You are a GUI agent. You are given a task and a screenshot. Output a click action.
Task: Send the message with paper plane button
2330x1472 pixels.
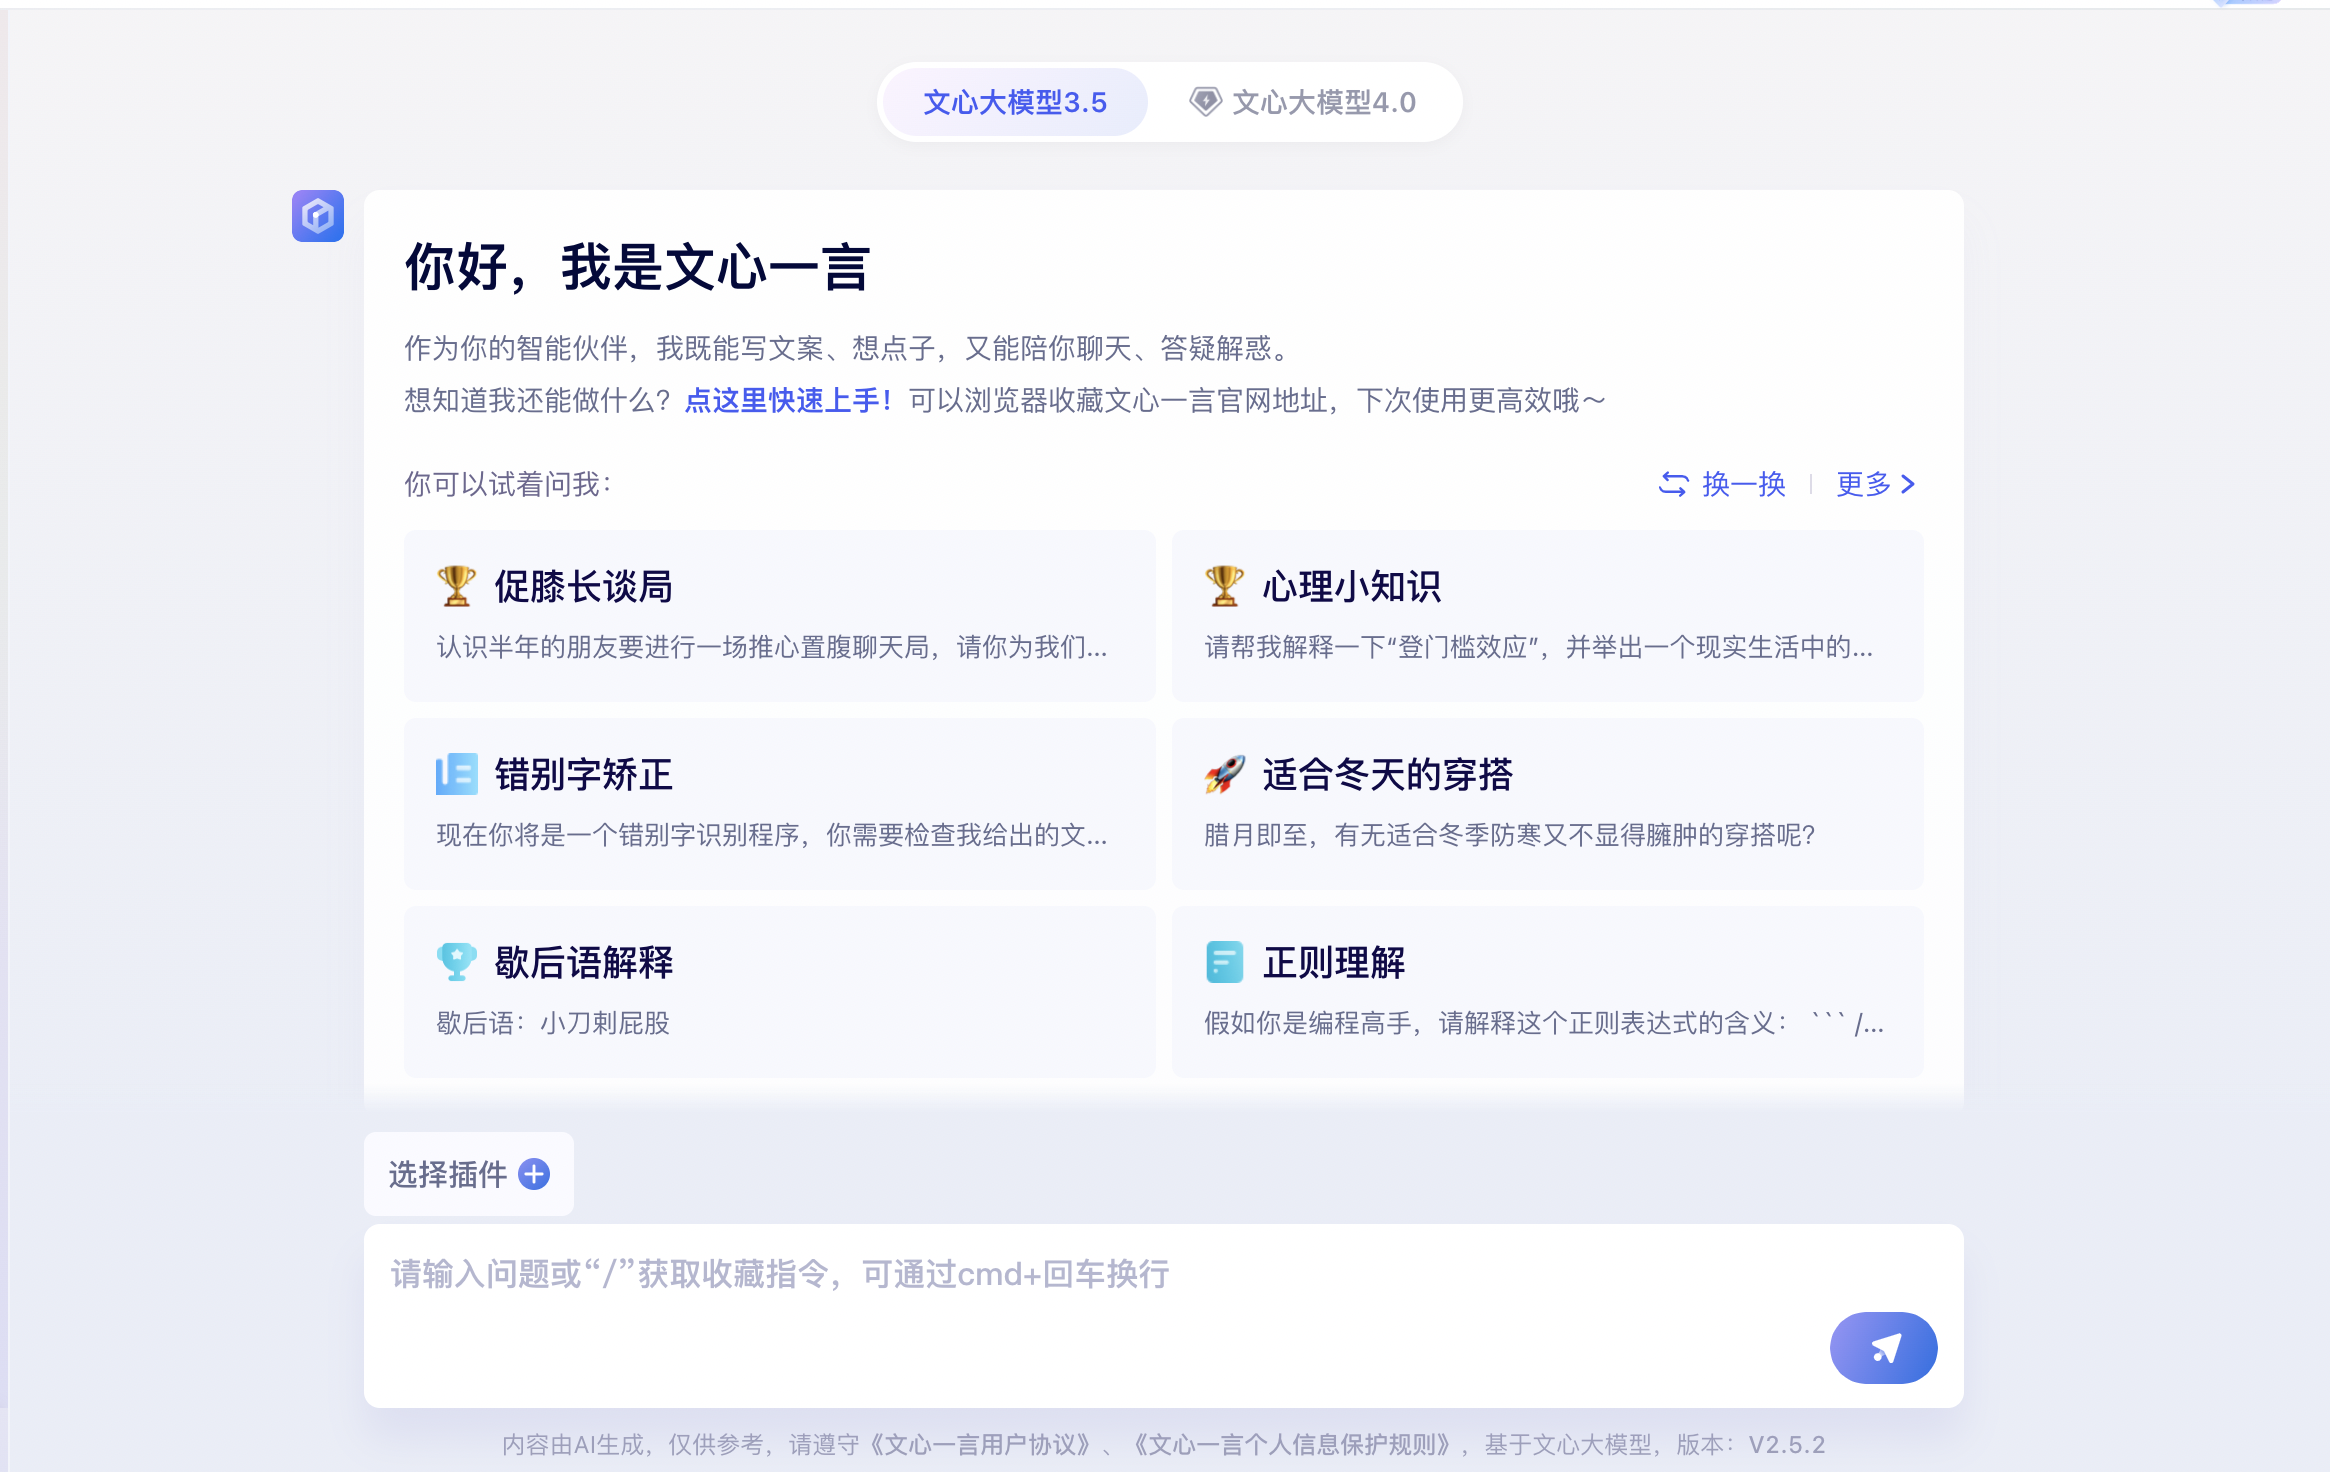[x=1884, y=1348]
